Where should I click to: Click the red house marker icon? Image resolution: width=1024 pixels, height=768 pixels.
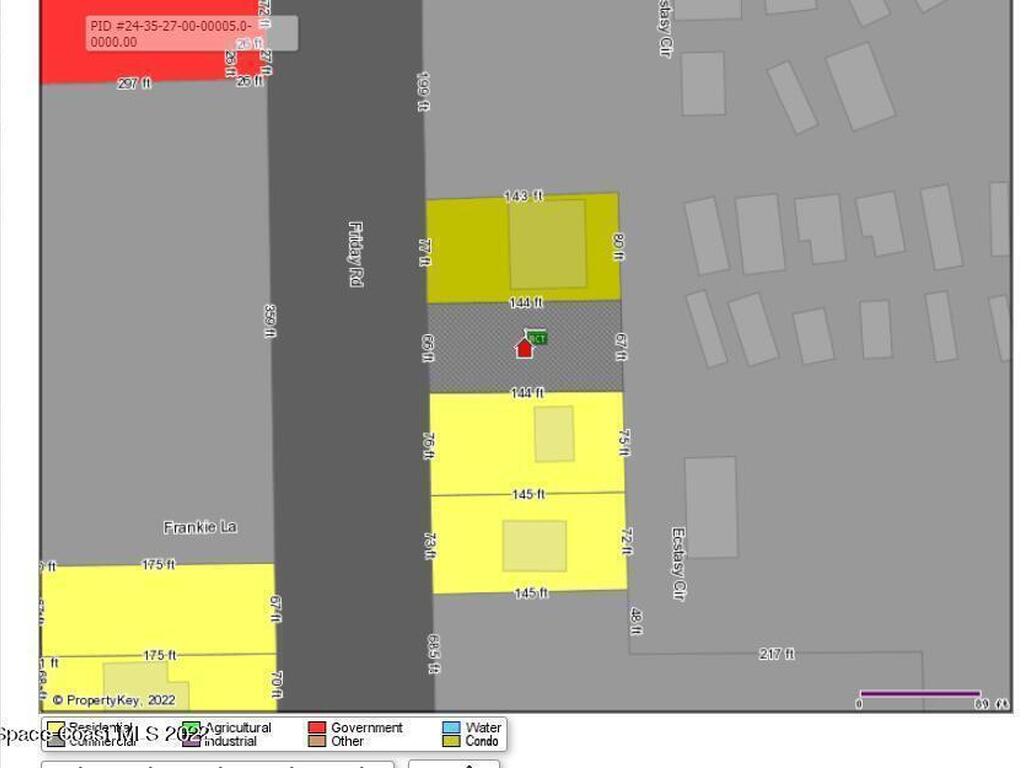coord(524,348)
